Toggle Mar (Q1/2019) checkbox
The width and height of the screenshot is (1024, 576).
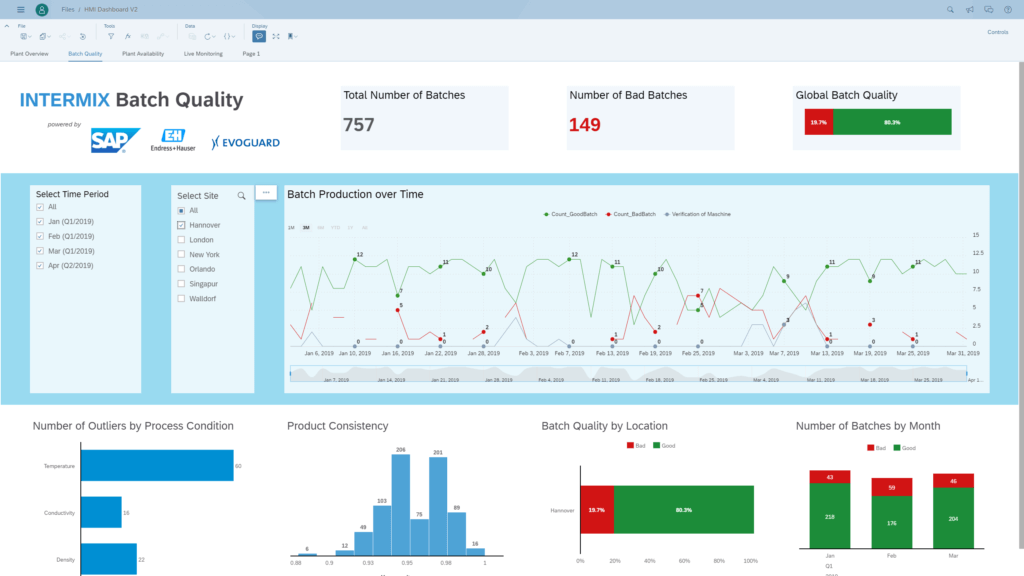40,251
